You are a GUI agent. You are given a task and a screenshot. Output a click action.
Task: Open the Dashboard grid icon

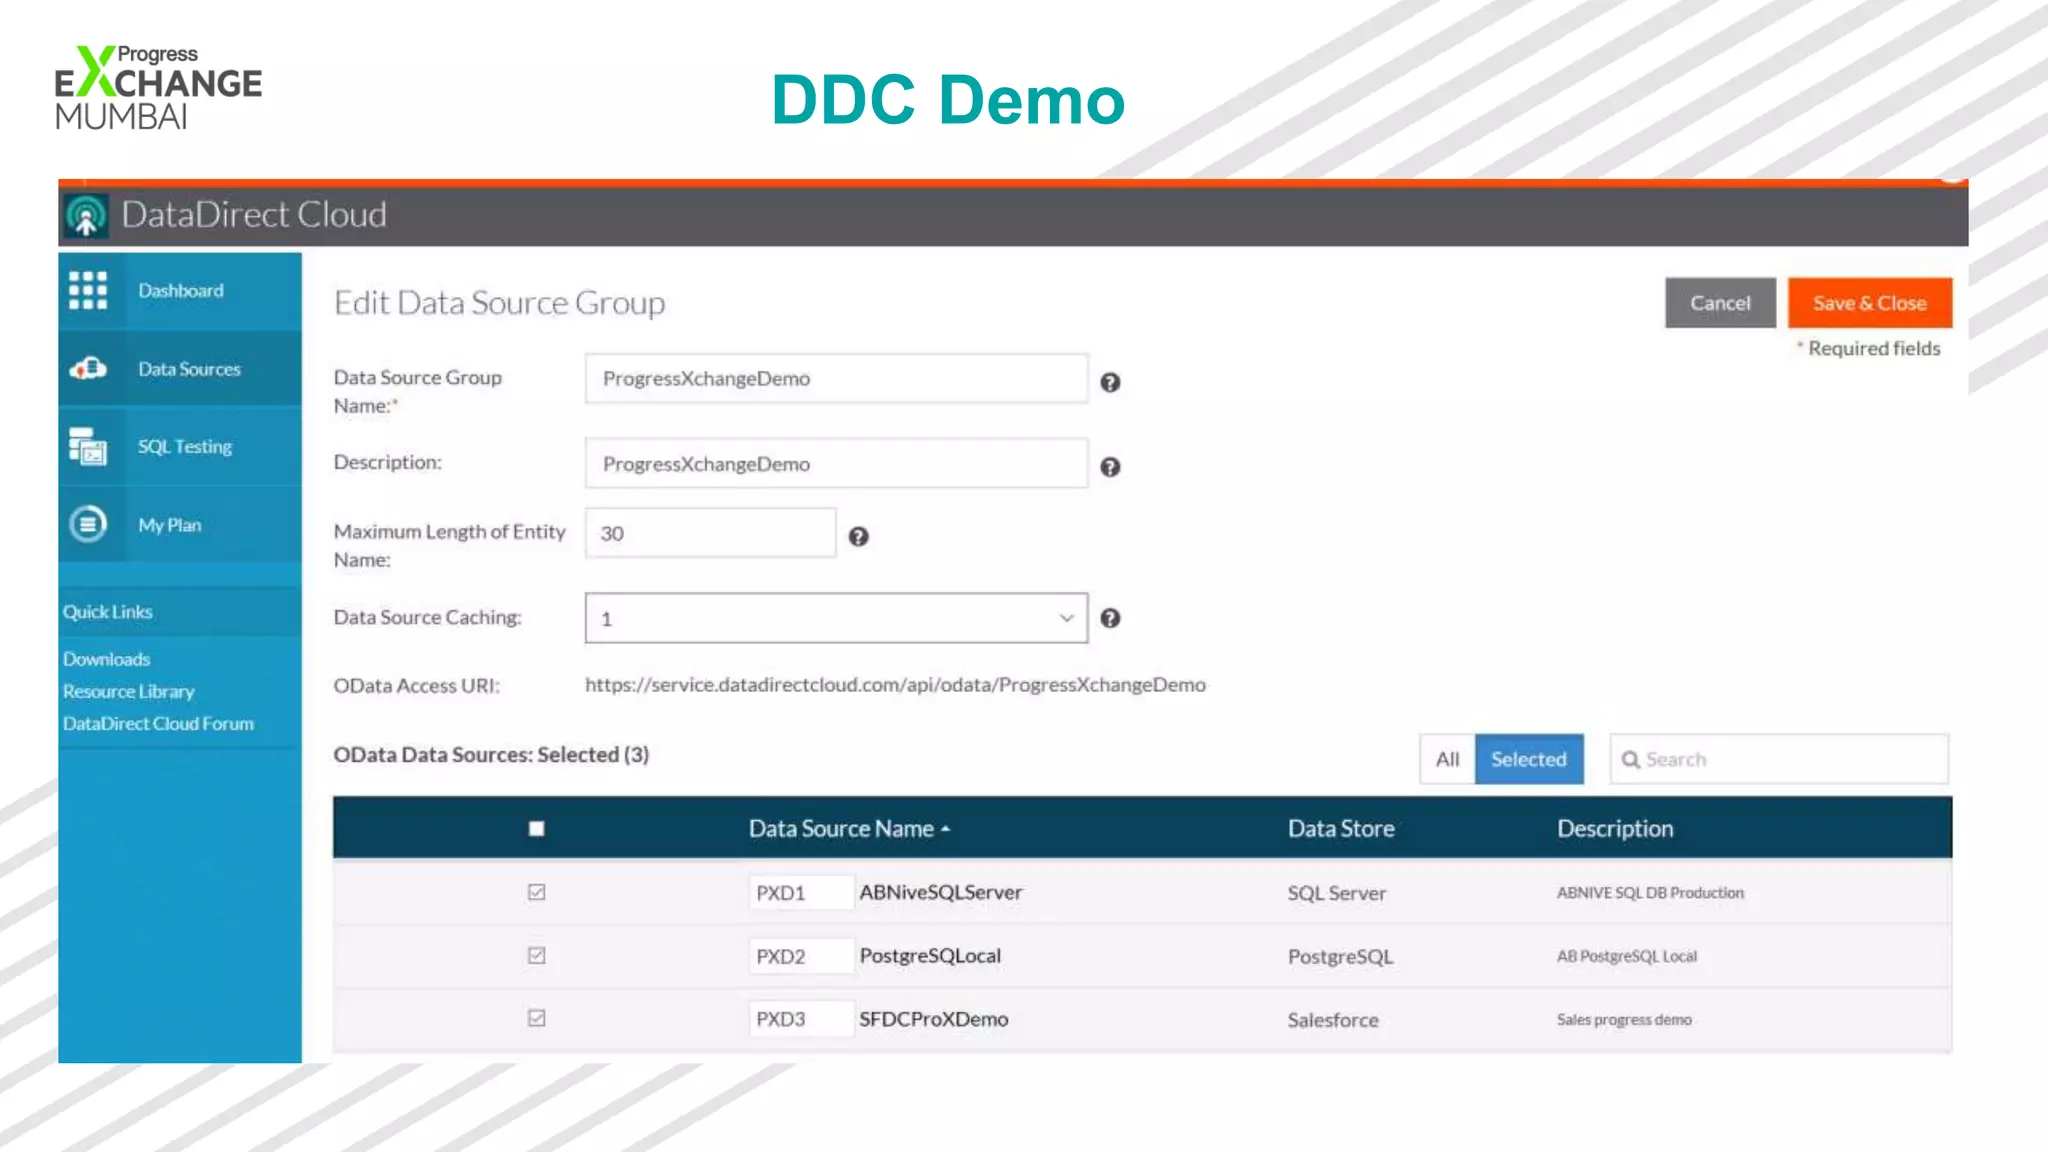[x=88, y=290]
